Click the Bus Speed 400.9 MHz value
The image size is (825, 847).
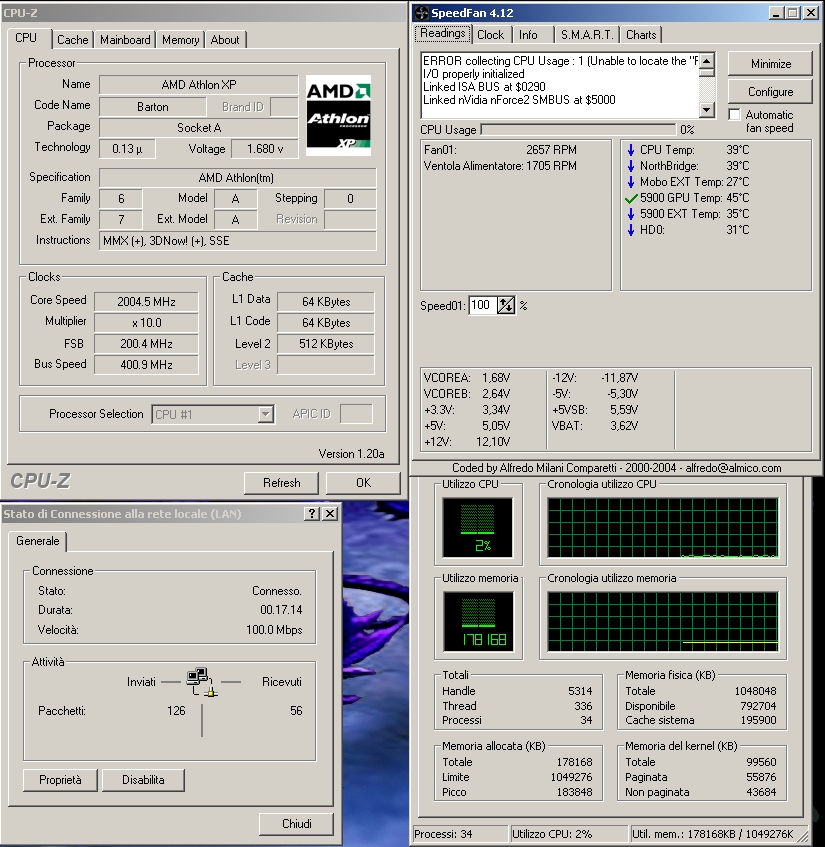coord(146,365)
